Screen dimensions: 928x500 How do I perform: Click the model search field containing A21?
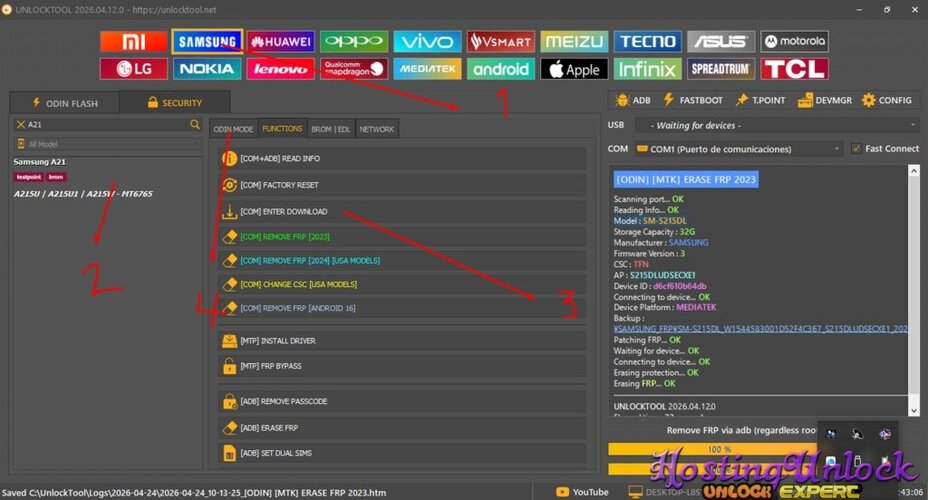point(108,124)
